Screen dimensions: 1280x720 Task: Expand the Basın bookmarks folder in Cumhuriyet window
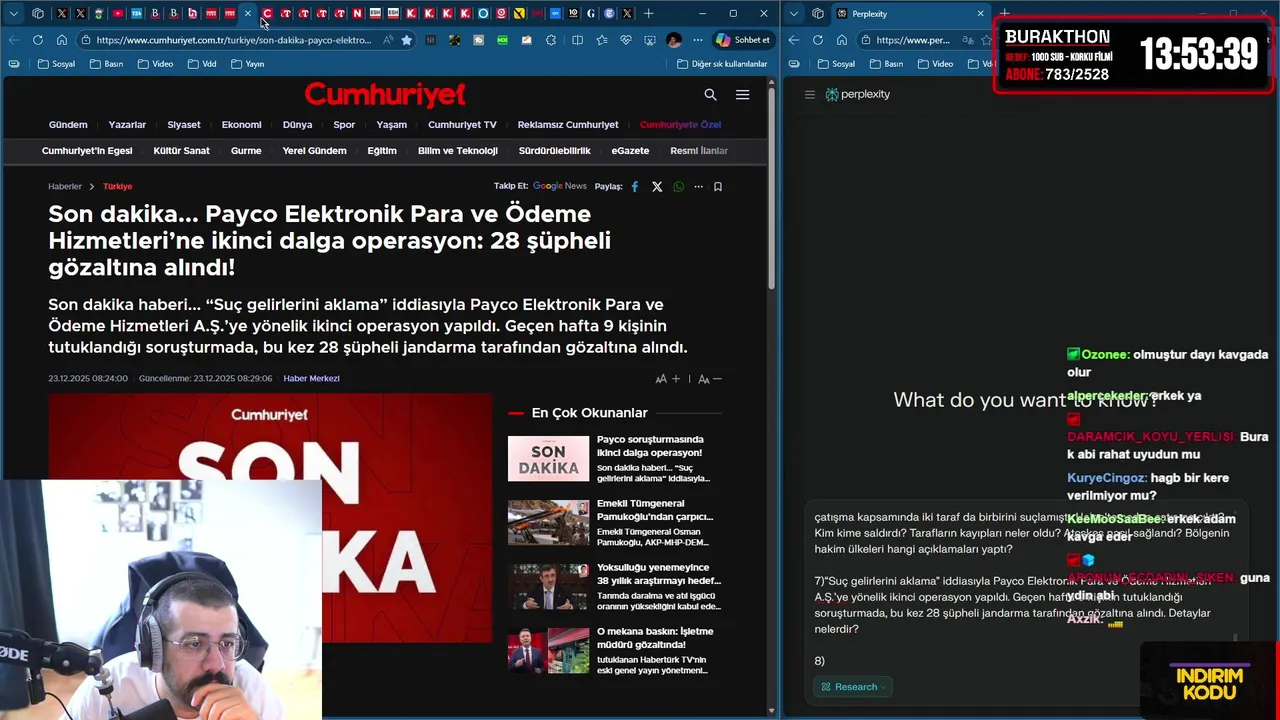pos(106,64)
